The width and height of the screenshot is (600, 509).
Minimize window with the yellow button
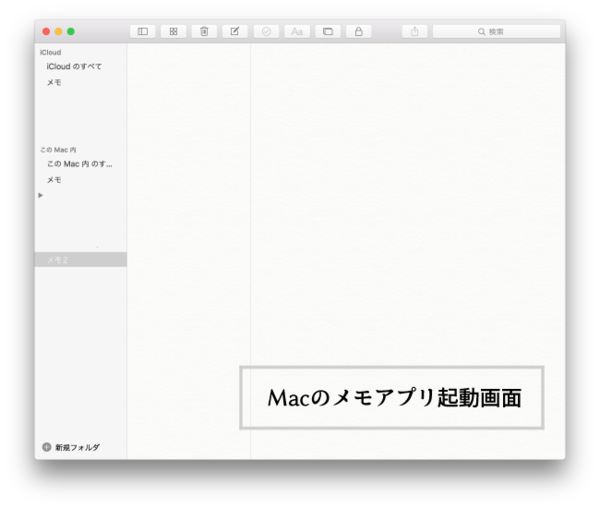pos(59,31)
